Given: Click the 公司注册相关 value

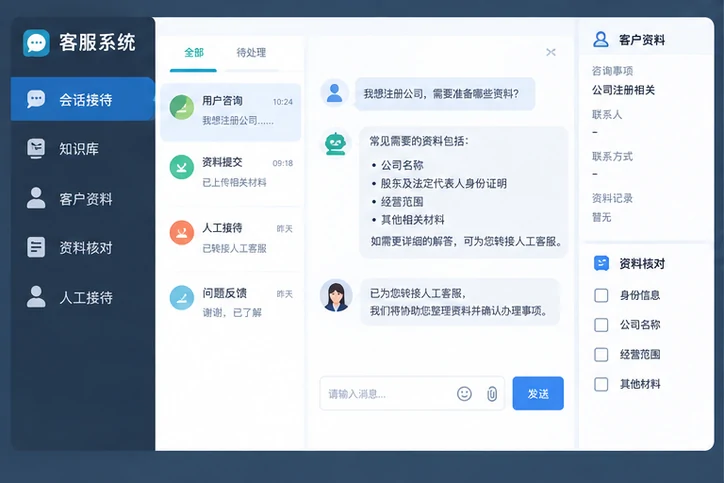Looking at the screenshot, I should click(x=623, y=90).
